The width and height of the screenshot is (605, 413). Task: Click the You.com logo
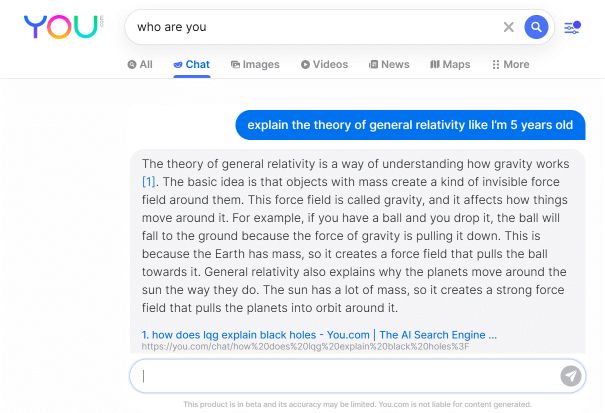pyautogui.click(x=62, y=26)
